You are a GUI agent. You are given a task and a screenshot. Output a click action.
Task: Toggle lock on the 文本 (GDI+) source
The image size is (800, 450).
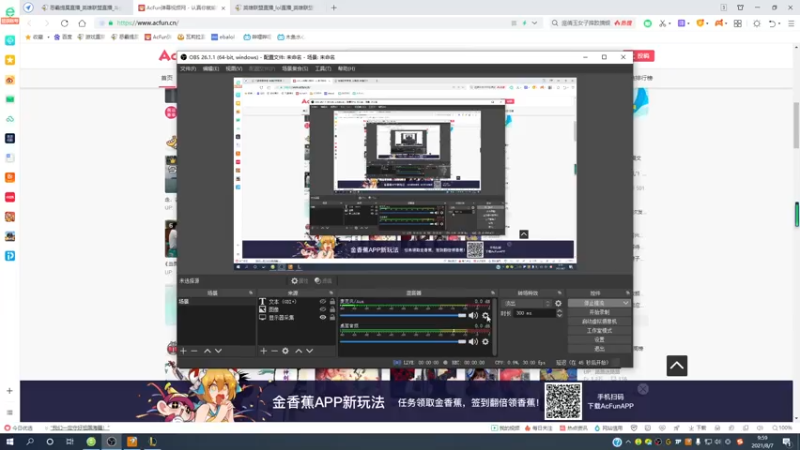point(332,302)
